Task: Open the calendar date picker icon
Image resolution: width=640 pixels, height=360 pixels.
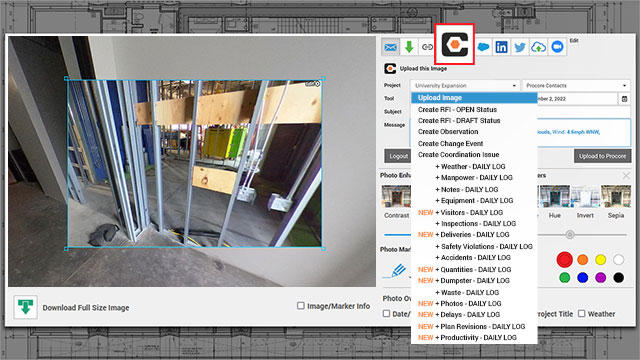Action: (x=624, y=99)
